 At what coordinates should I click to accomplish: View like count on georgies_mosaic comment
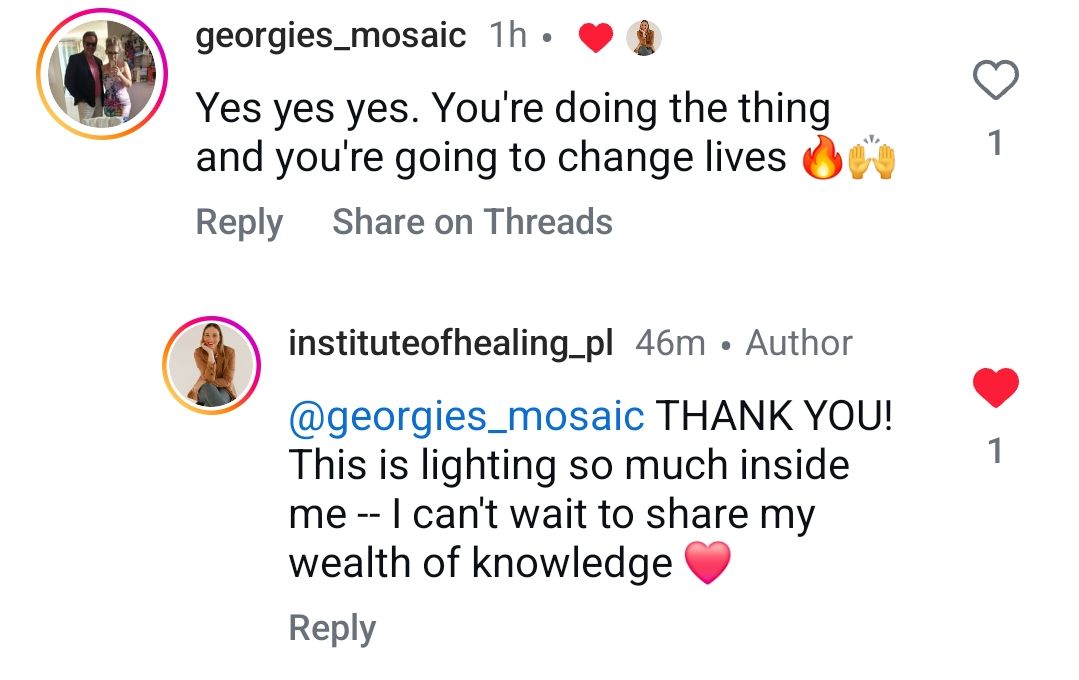(994, 145)
